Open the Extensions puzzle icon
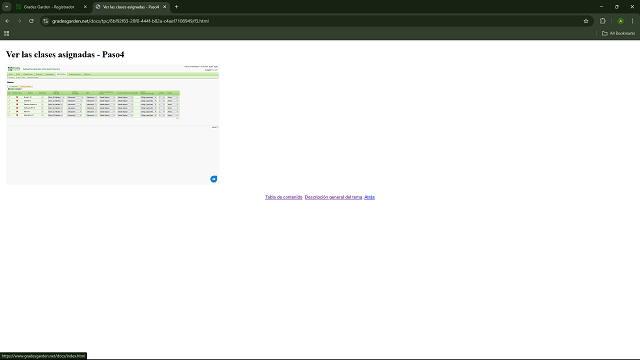 click(x=603, y=21)
